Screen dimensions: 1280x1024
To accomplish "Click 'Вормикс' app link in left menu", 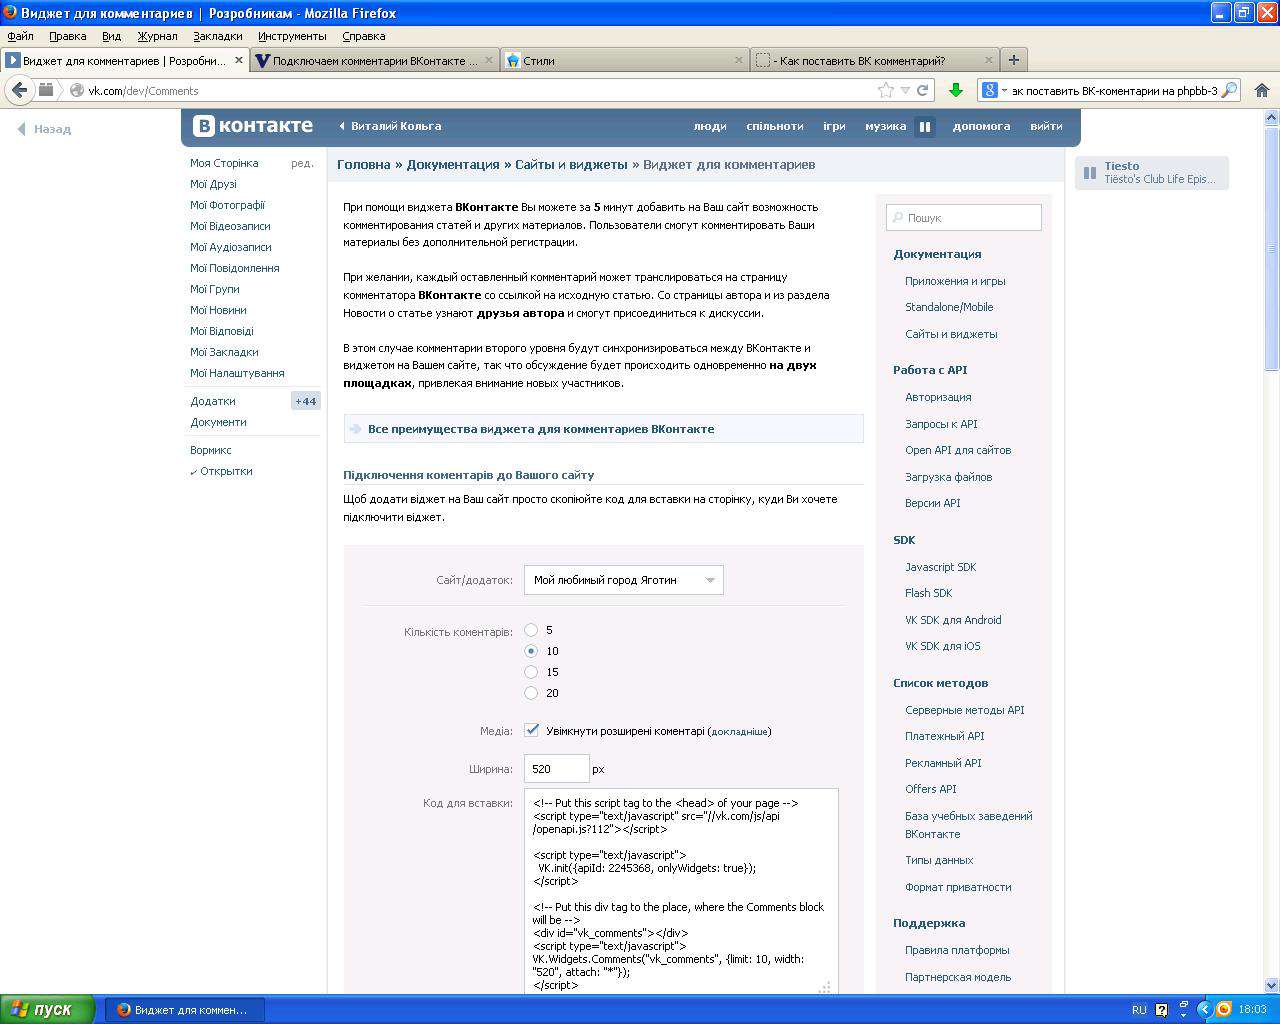I will [x=211, y=450].
